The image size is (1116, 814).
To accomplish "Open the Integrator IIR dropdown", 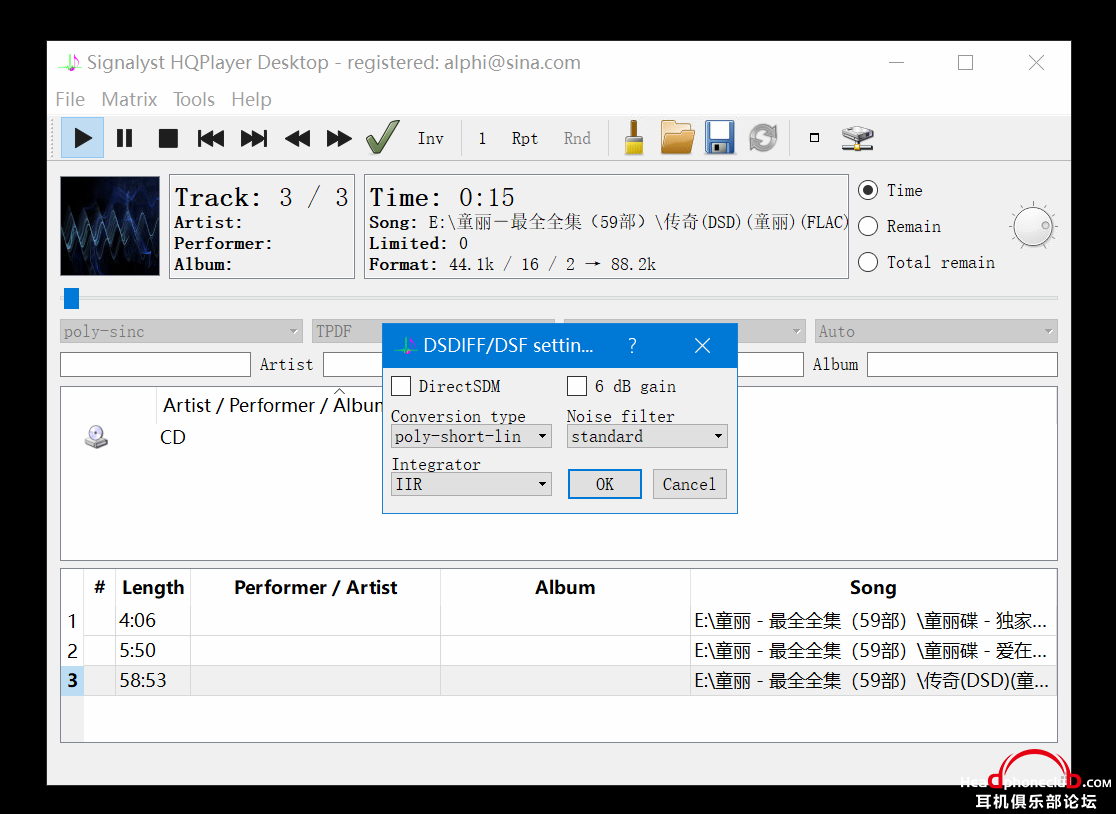I will tap(471, 484).
